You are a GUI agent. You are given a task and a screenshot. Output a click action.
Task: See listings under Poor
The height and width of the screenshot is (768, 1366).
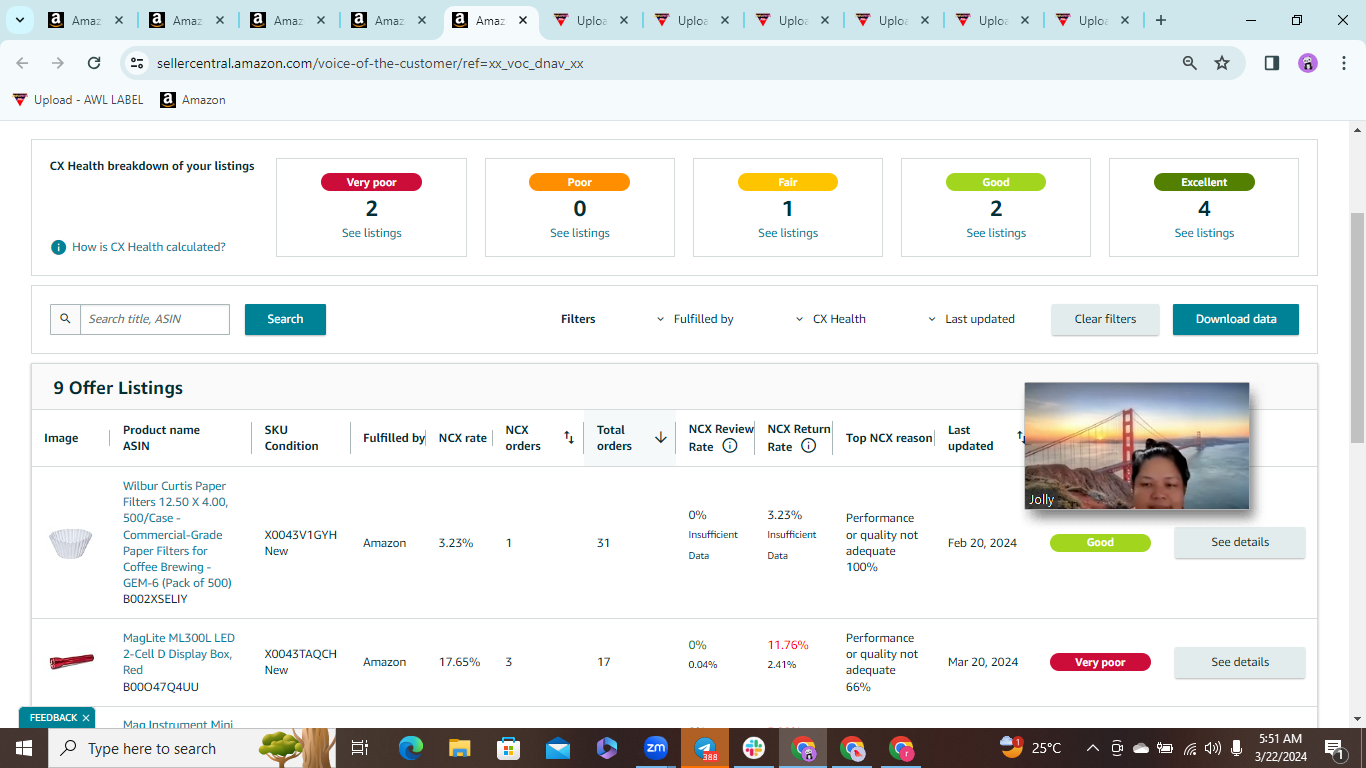tap(580, 233)
